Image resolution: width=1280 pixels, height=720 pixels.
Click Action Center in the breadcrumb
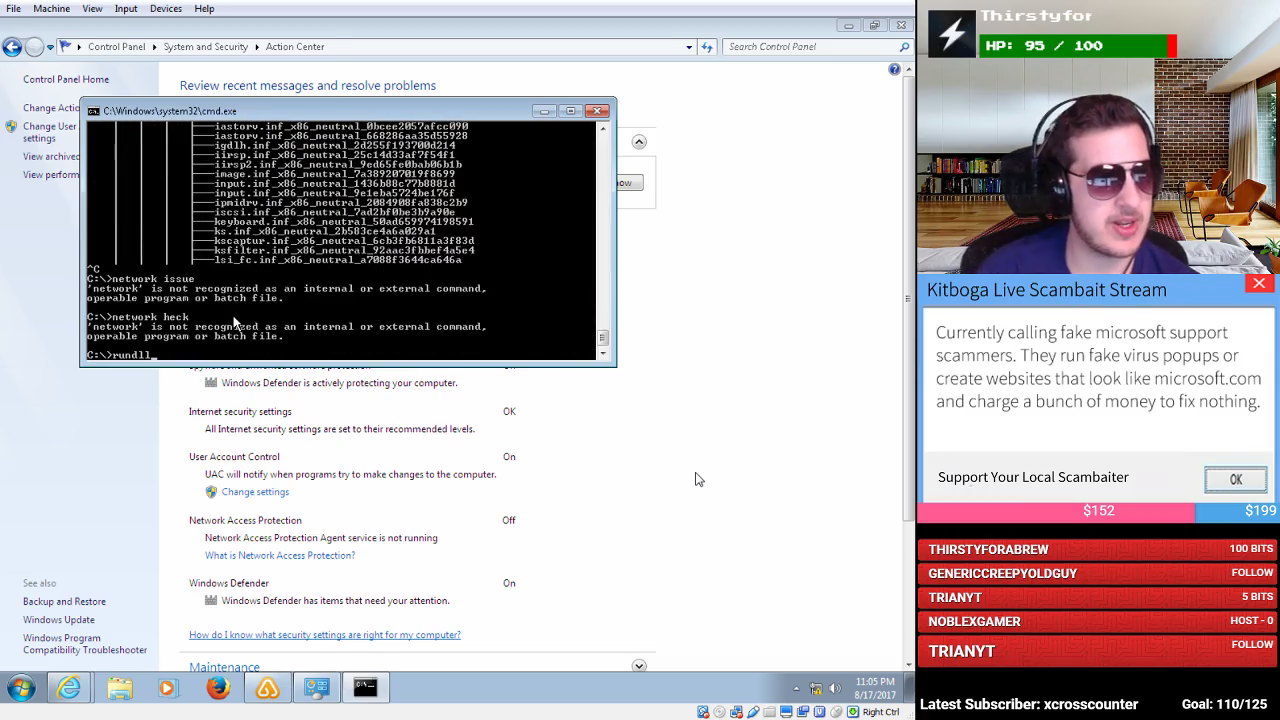point(295,47)
